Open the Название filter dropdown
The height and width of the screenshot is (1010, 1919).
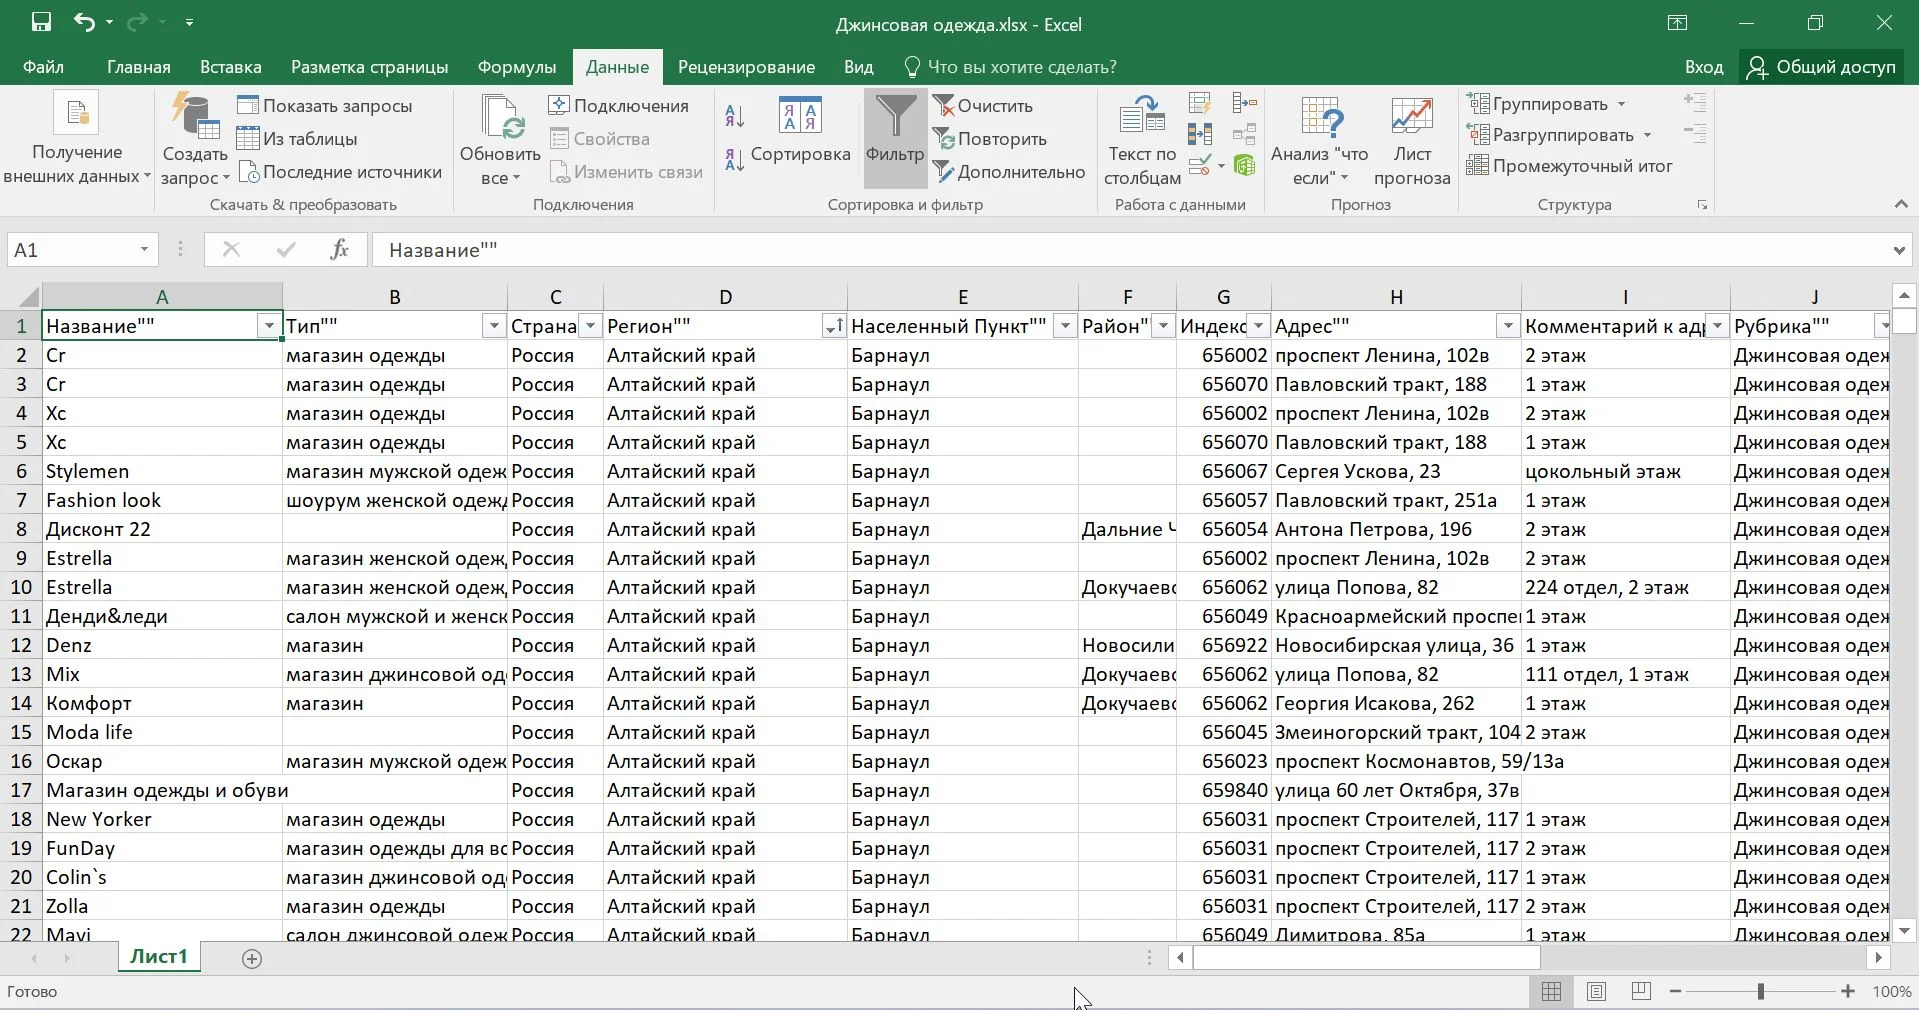point(268,326)
